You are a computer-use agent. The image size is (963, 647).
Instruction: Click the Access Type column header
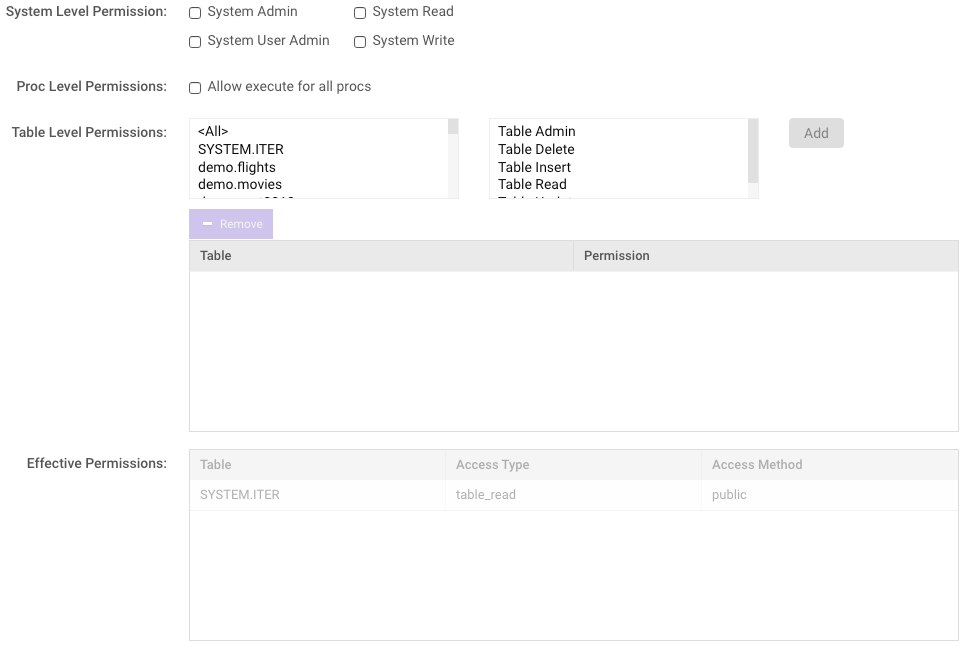pos(492,465)
